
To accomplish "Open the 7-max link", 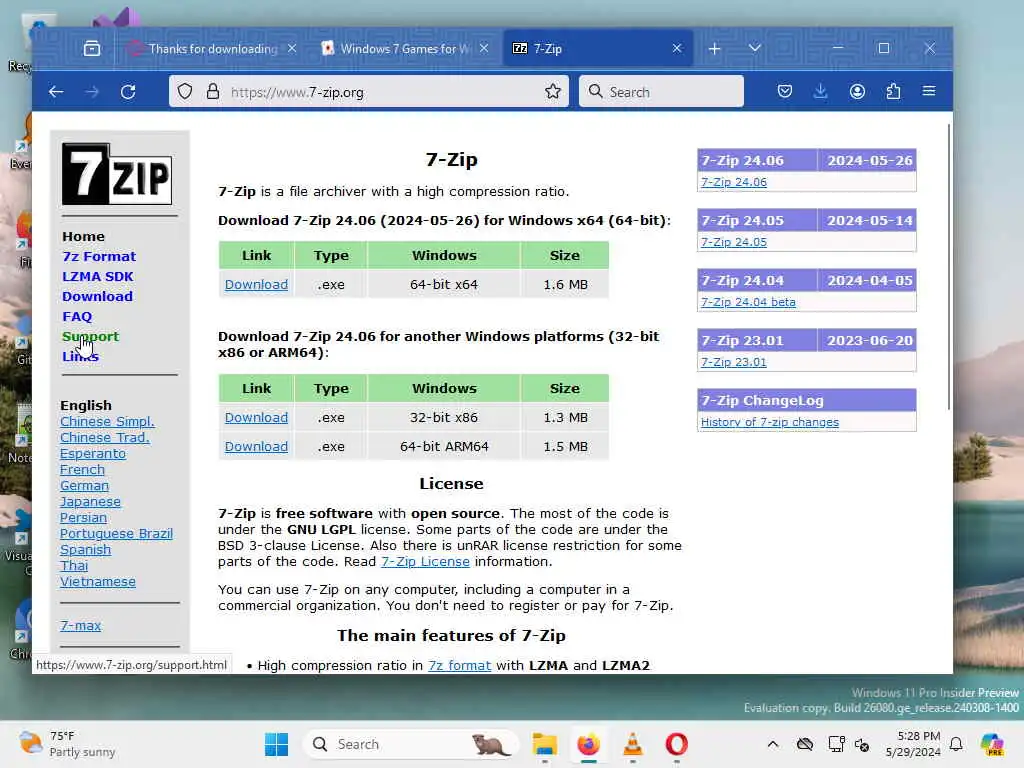I will pyautogui.click(x=80, y=626).
